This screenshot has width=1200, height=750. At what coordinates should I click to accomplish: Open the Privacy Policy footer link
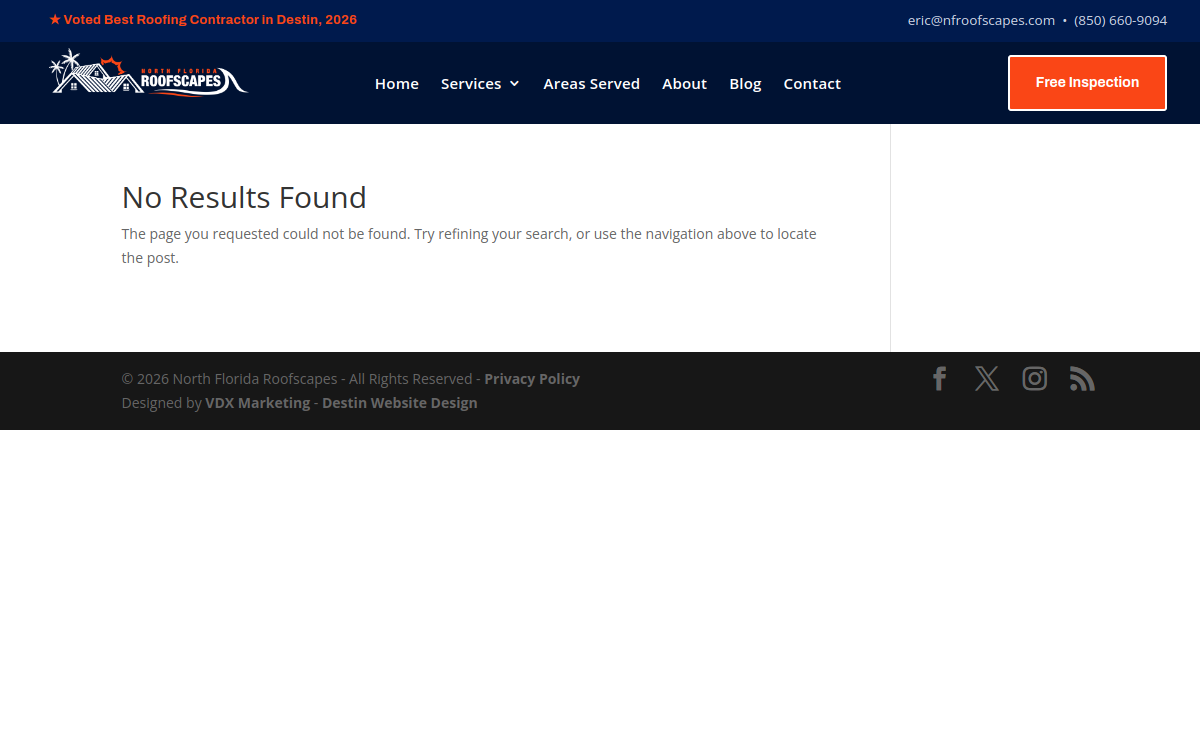click(532, 379)
